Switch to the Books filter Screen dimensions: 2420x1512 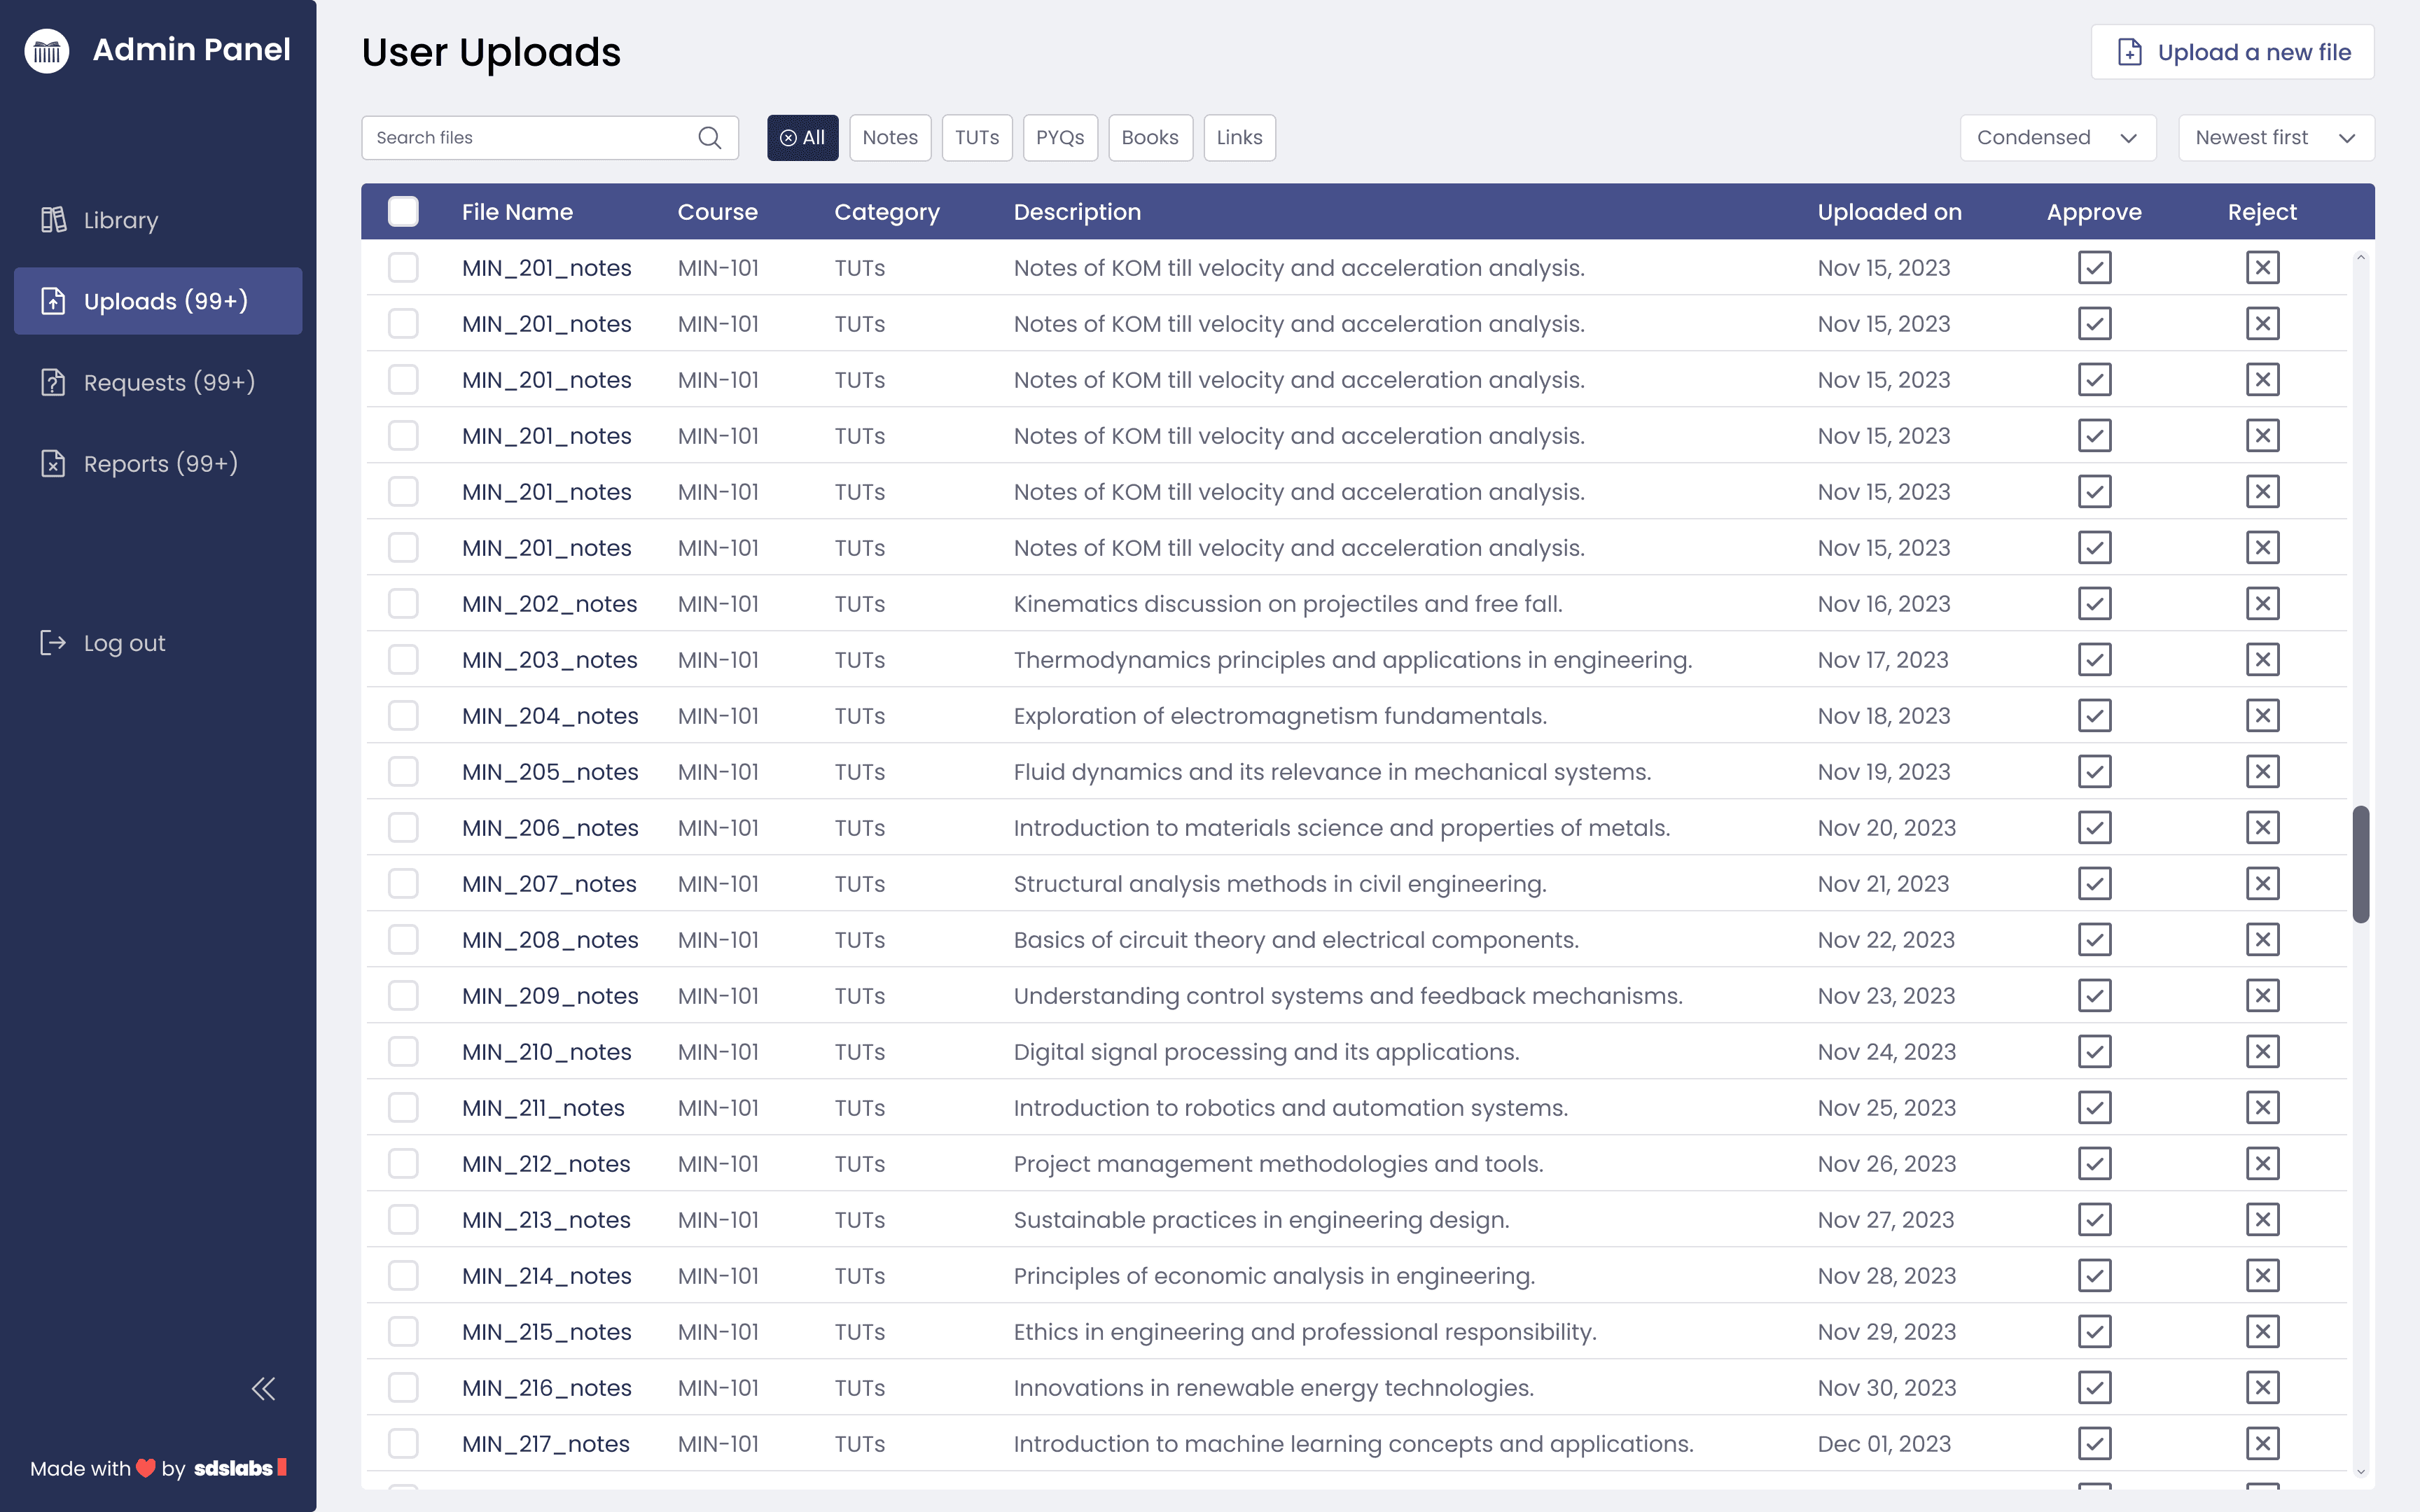1149,138
